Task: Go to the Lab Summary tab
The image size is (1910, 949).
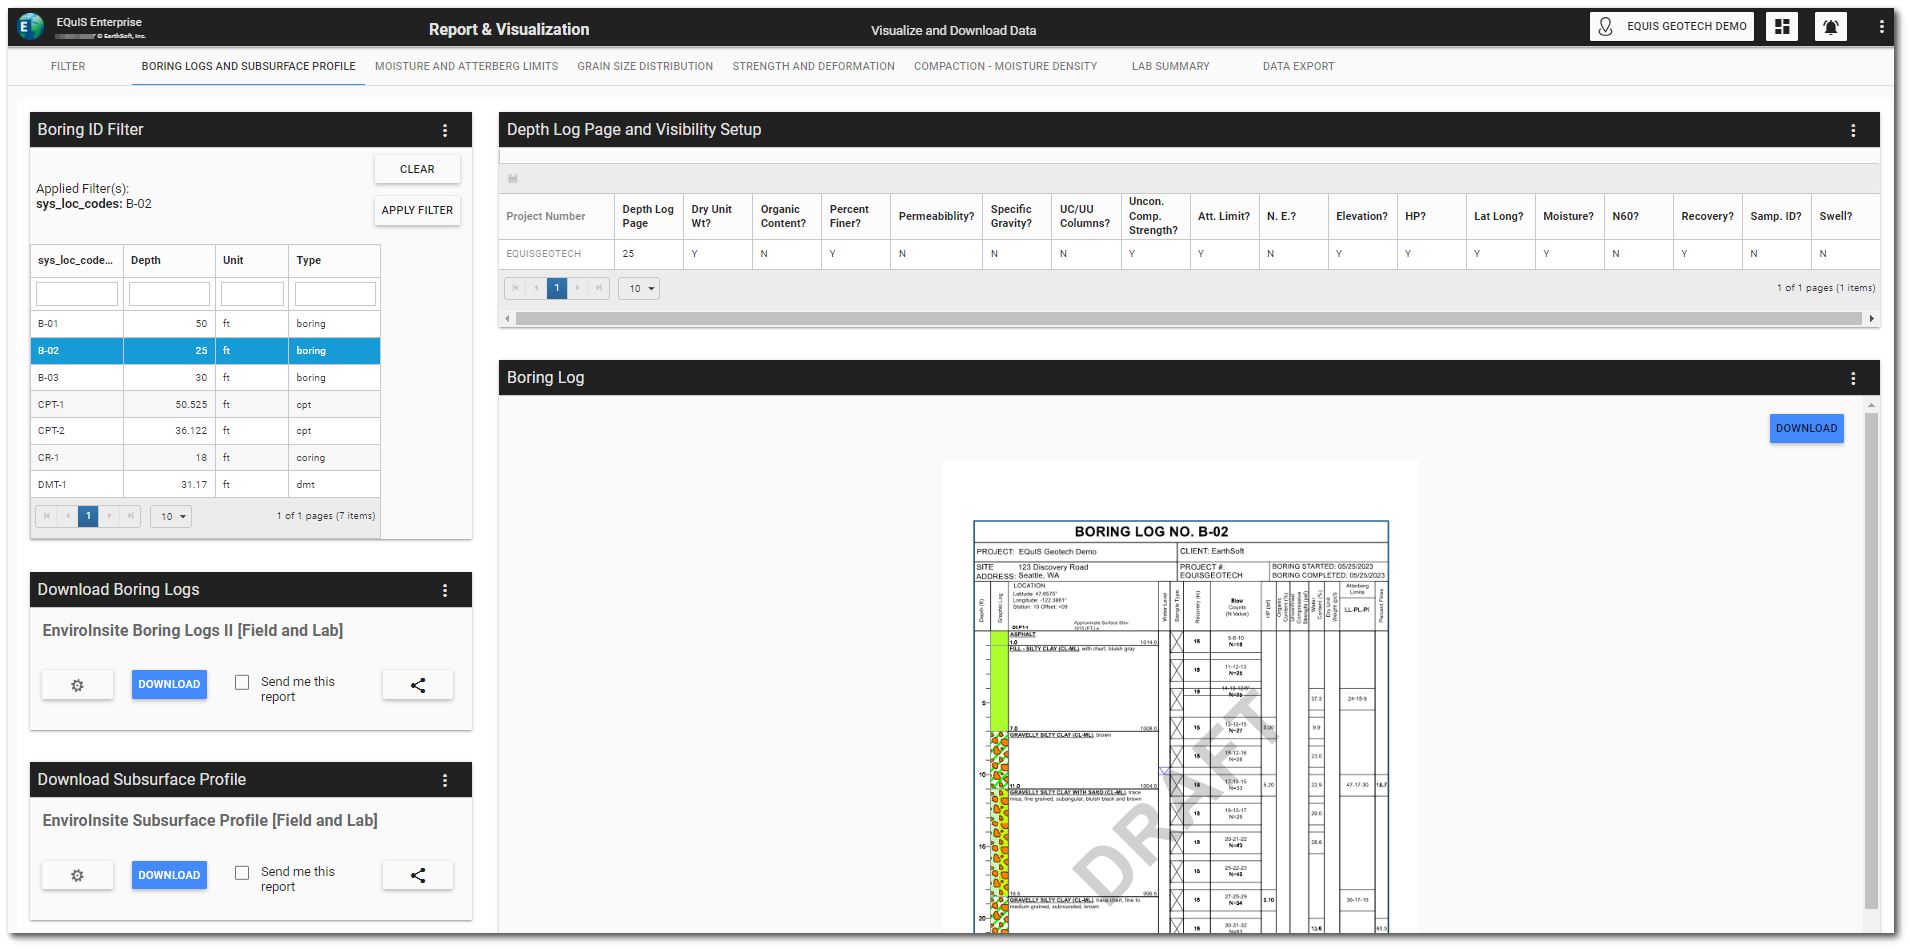Action: pyautogui.click(x=1170, y=66)
